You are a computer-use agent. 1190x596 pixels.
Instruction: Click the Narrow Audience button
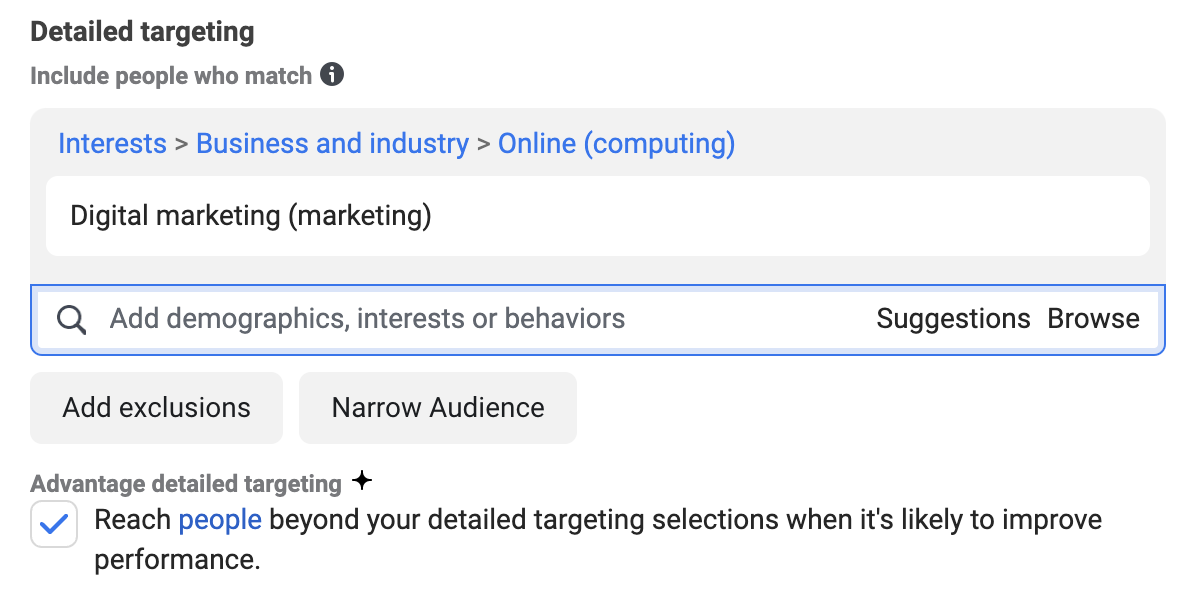[x=438, y=408]
